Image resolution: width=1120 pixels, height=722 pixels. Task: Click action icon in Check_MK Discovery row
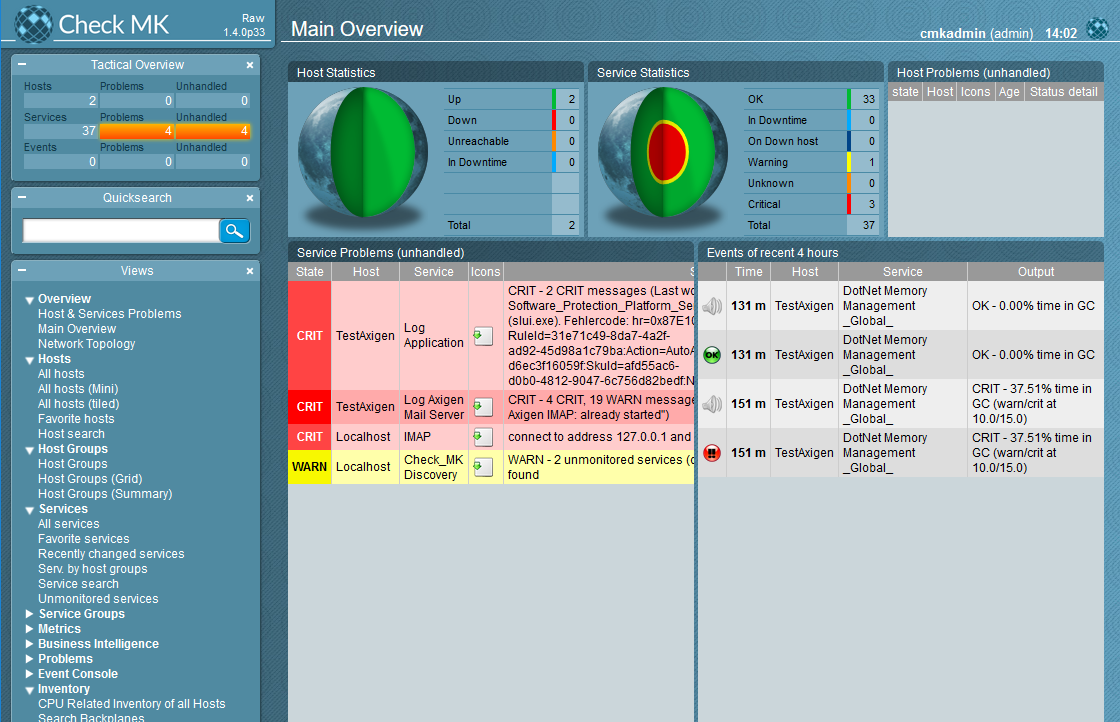[x=483, y=467]
